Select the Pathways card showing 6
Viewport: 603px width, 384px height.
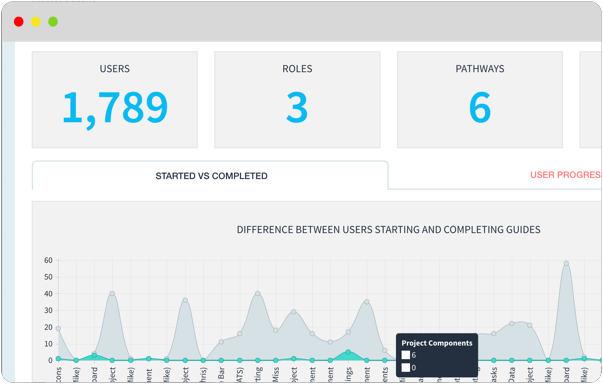coord(480,100)
